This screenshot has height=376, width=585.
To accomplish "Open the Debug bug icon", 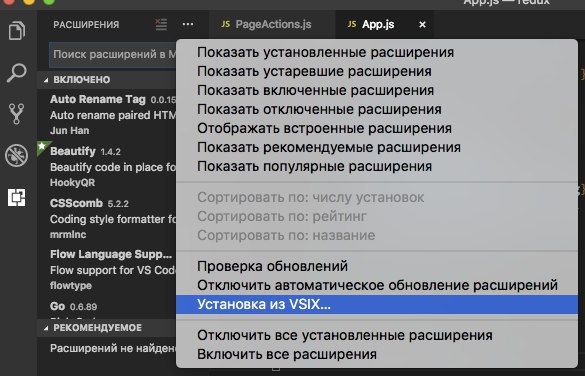I will point(16,155).
